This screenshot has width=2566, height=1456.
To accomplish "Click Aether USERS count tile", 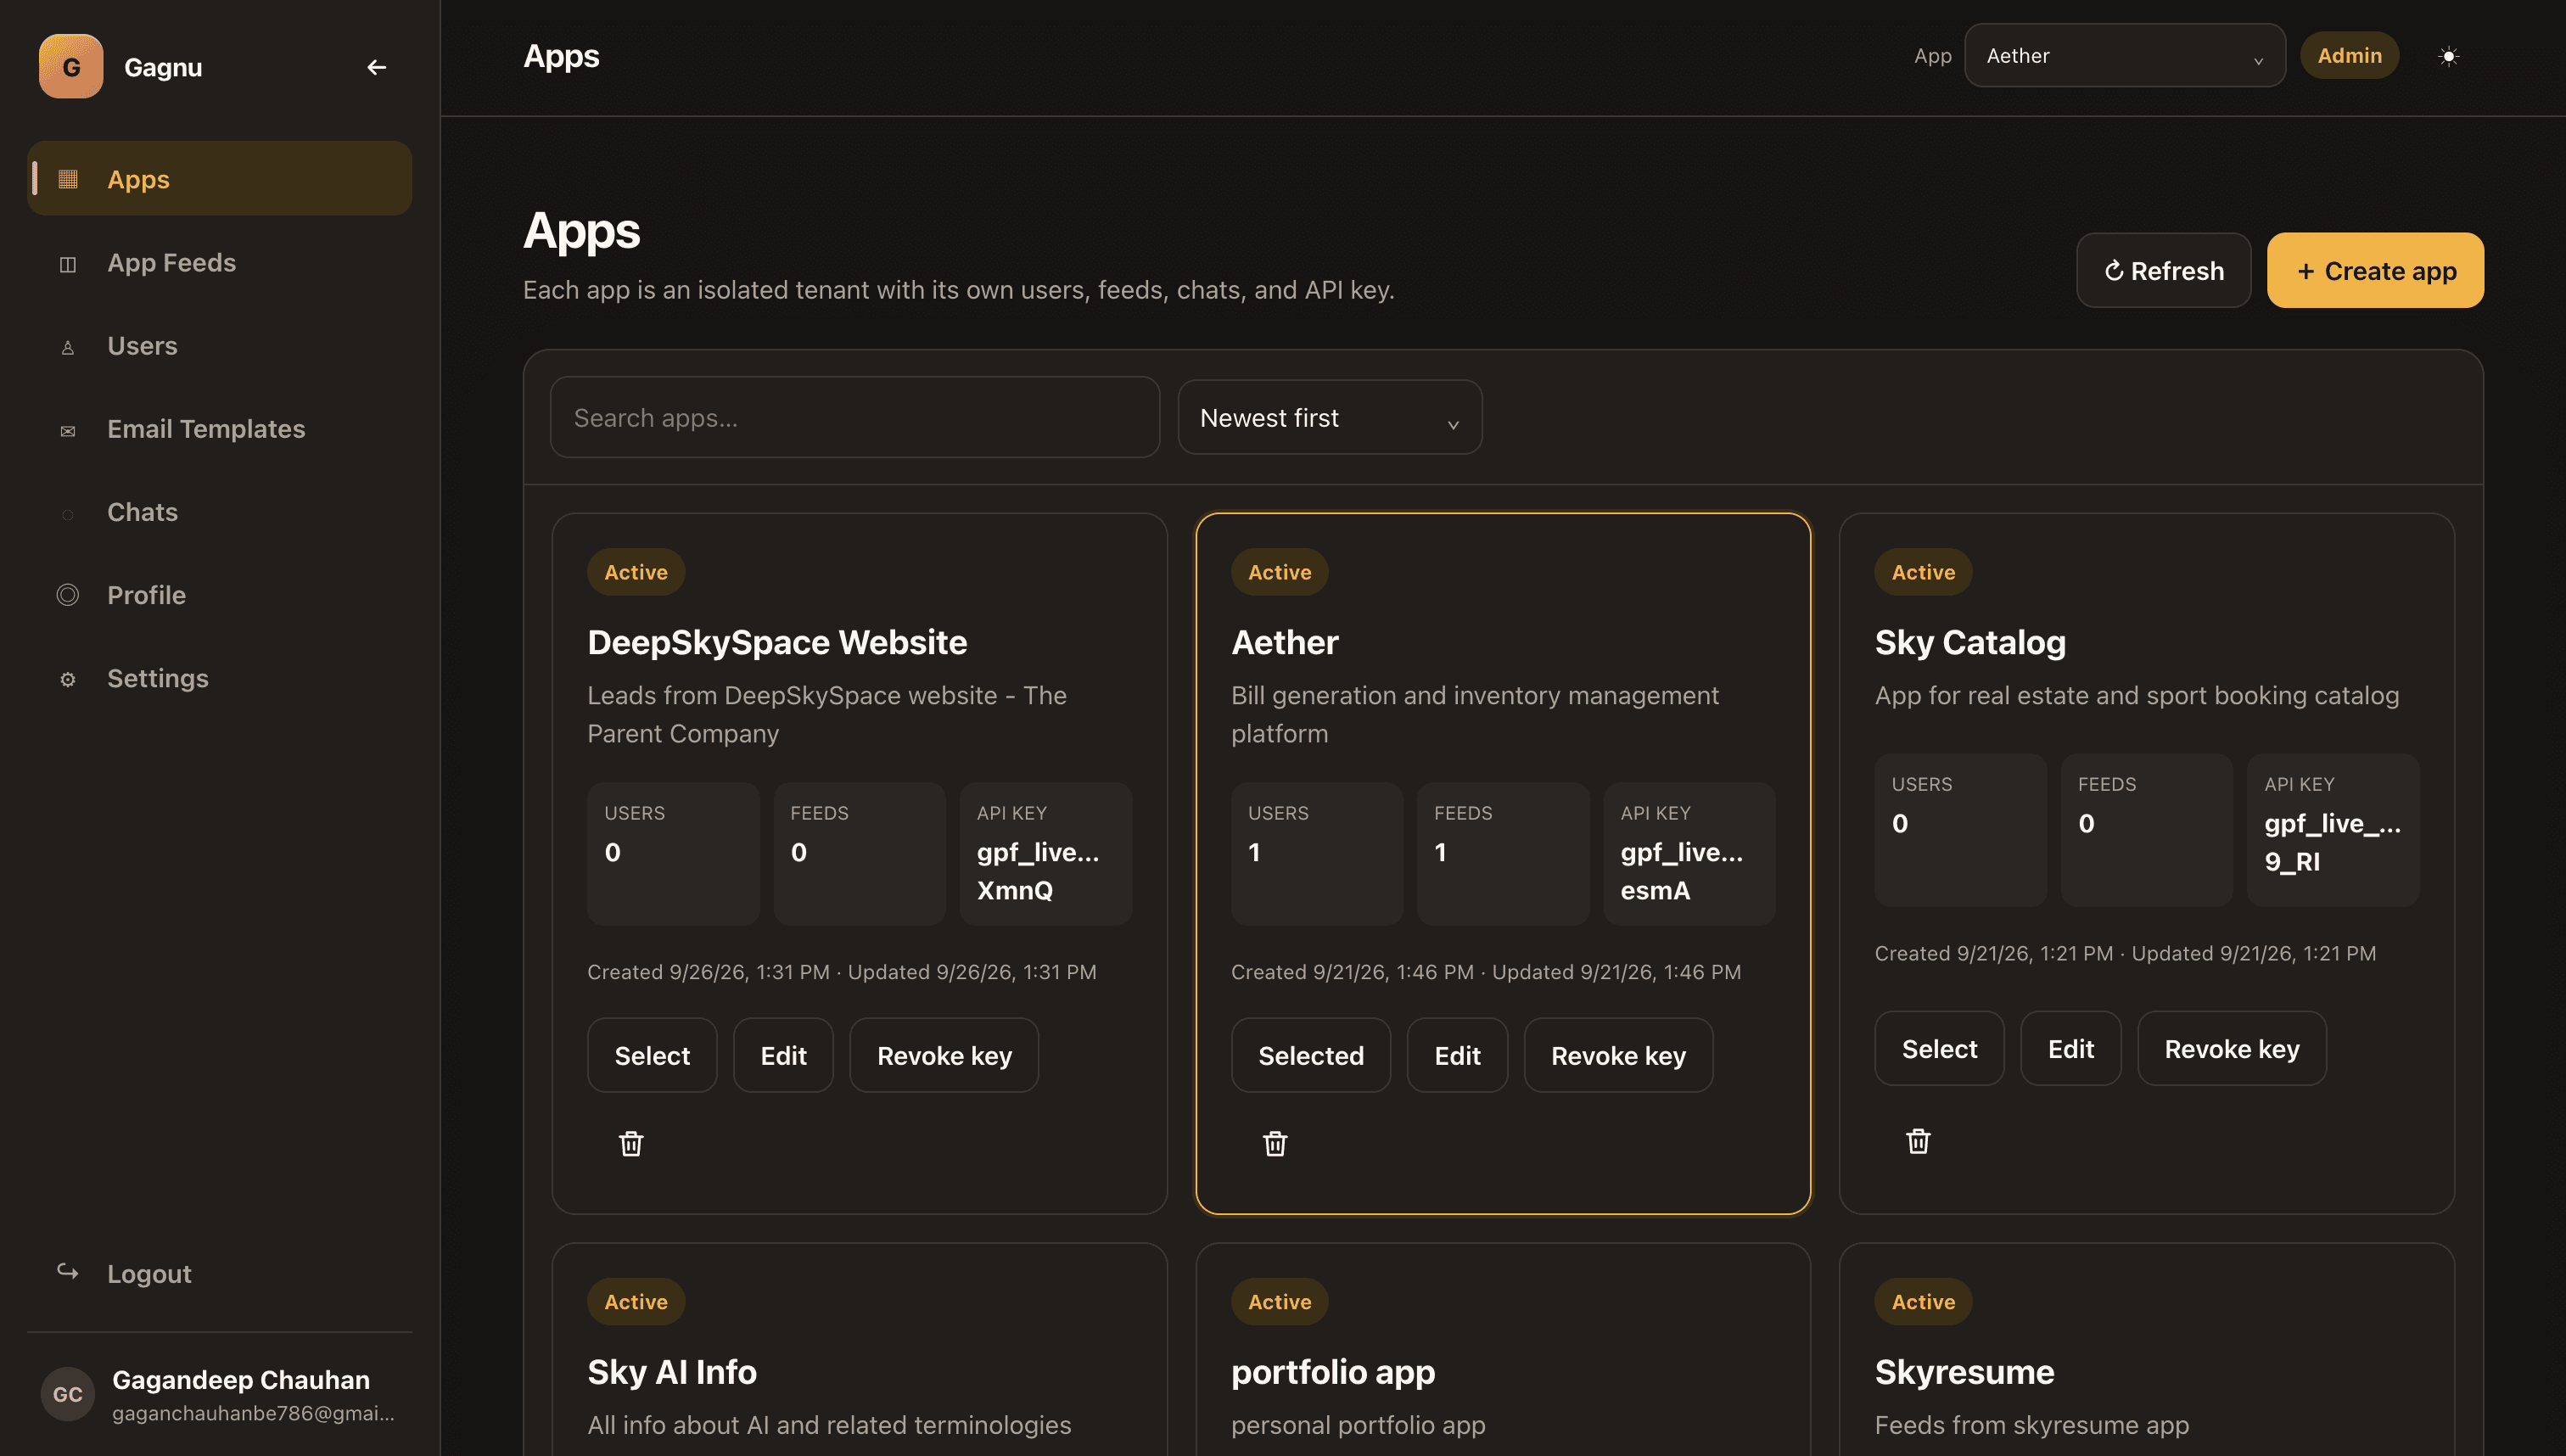I will (x=1317, y=854).
